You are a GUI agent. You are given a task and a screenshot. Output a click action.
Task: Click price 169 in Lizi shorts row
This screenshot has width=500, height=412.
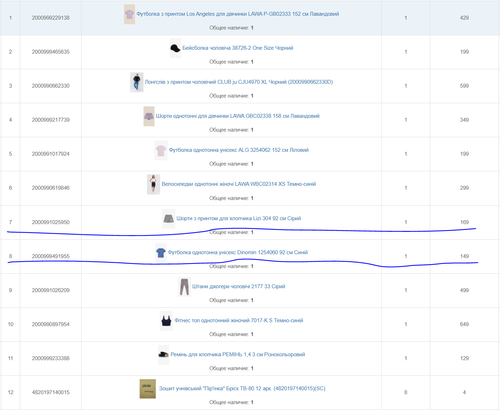pyautogui.click(x=464, y=222)
